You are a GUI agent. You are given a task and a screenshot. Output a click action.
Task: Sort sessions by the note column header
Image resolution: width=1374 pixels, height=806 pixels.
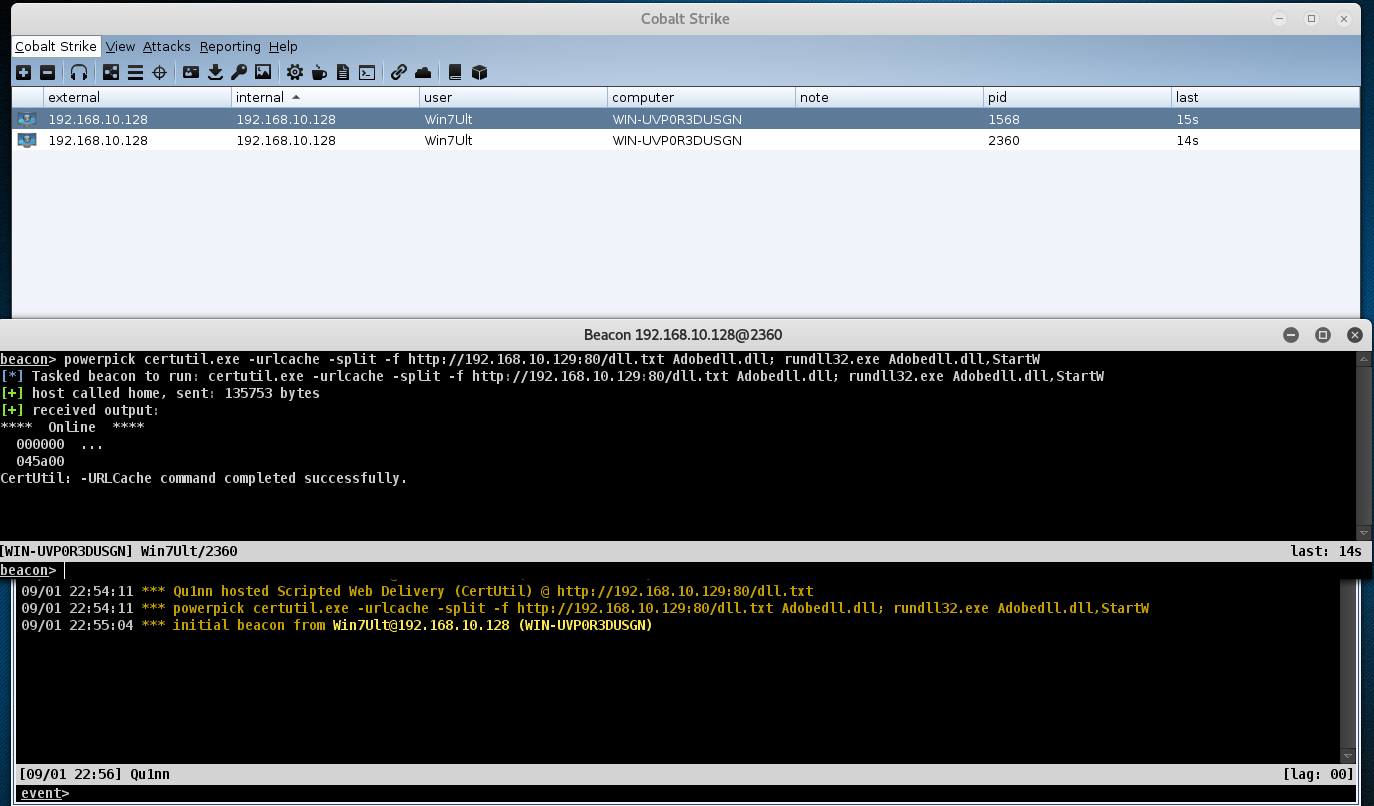pos(890,97)
